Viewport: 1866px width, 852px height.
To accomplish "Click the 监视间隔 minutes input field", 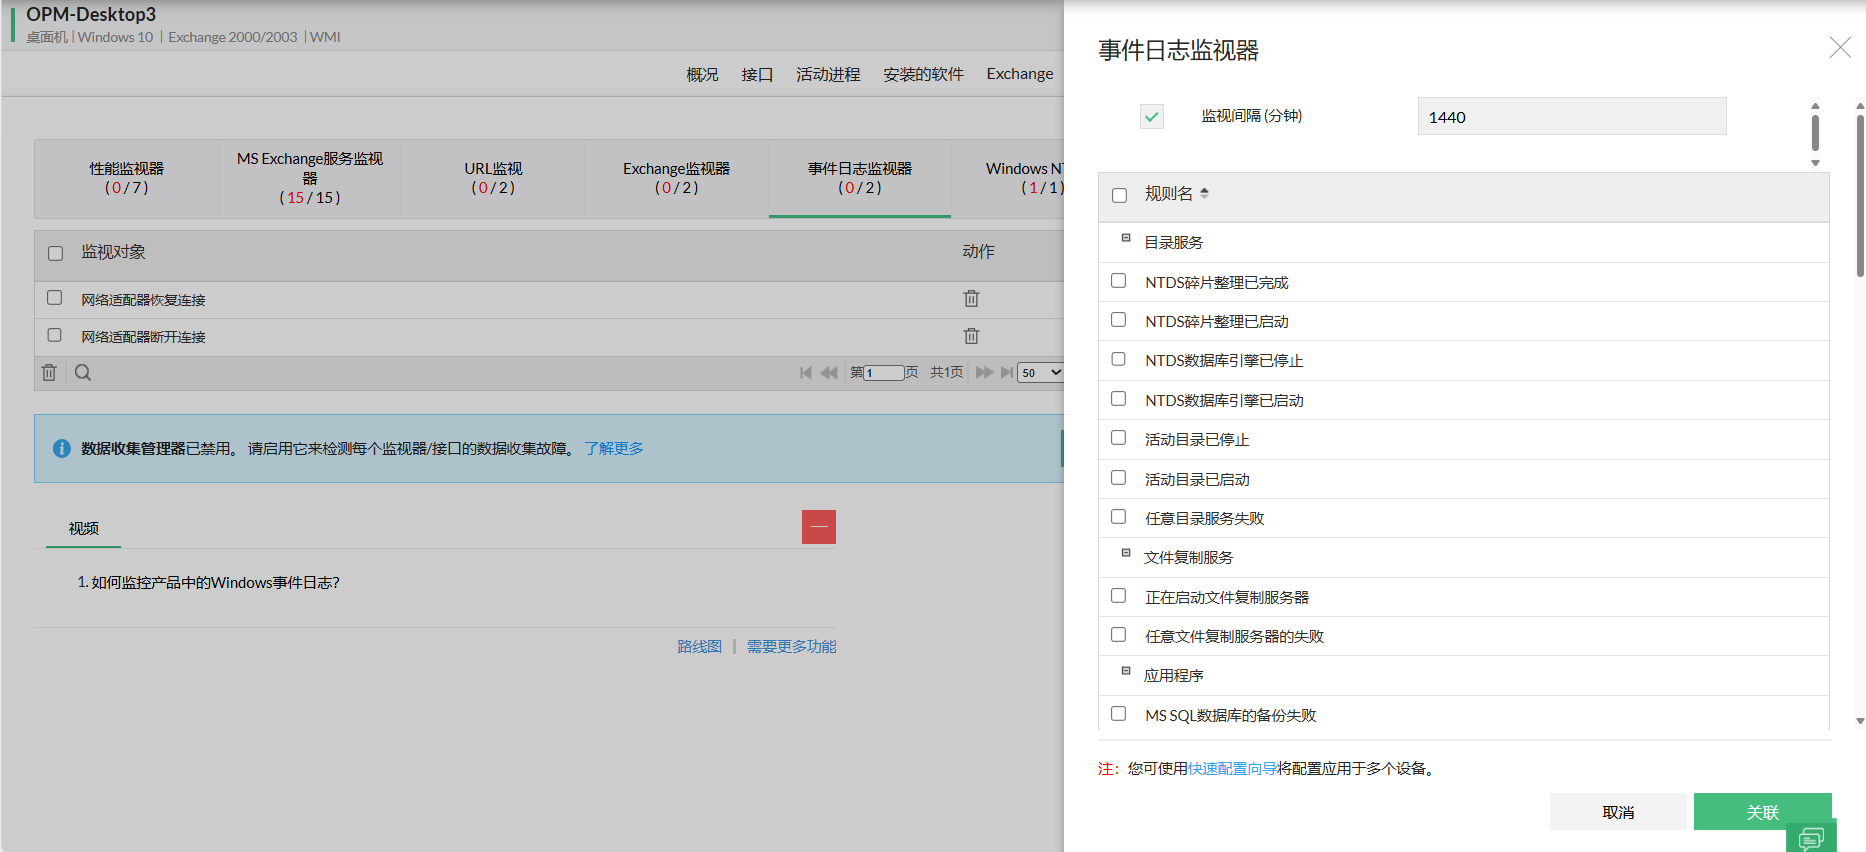I will (1571, 117).
